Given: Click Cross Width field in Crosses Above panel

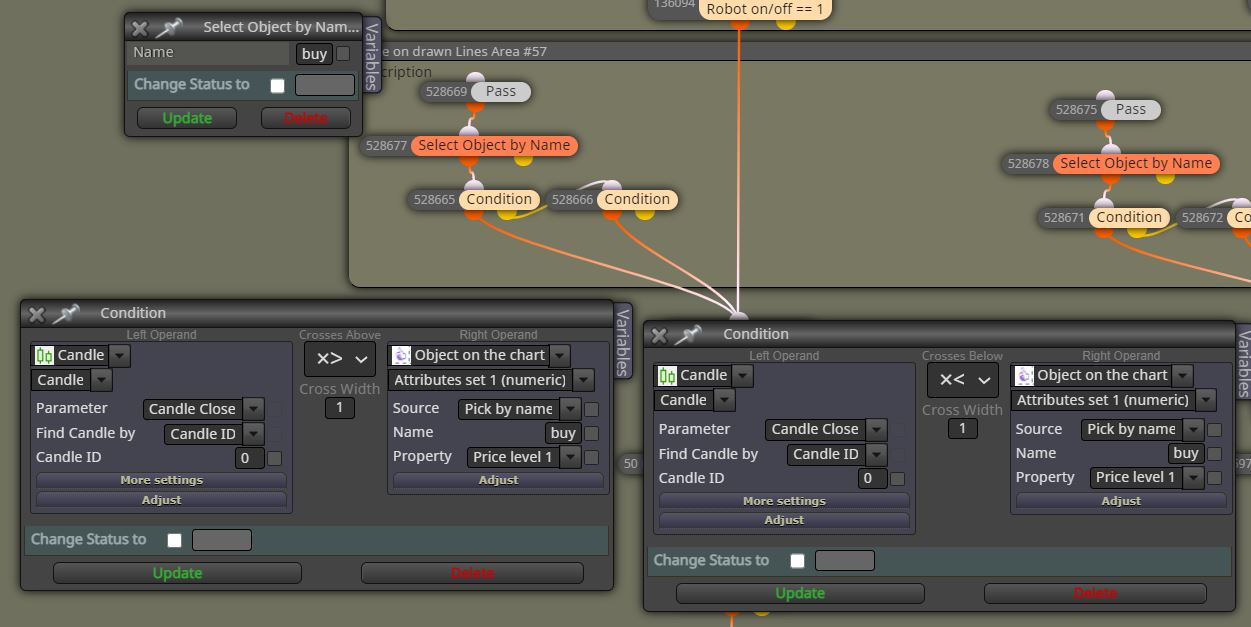Looking at the screenshot, I should tap(339, 407).
